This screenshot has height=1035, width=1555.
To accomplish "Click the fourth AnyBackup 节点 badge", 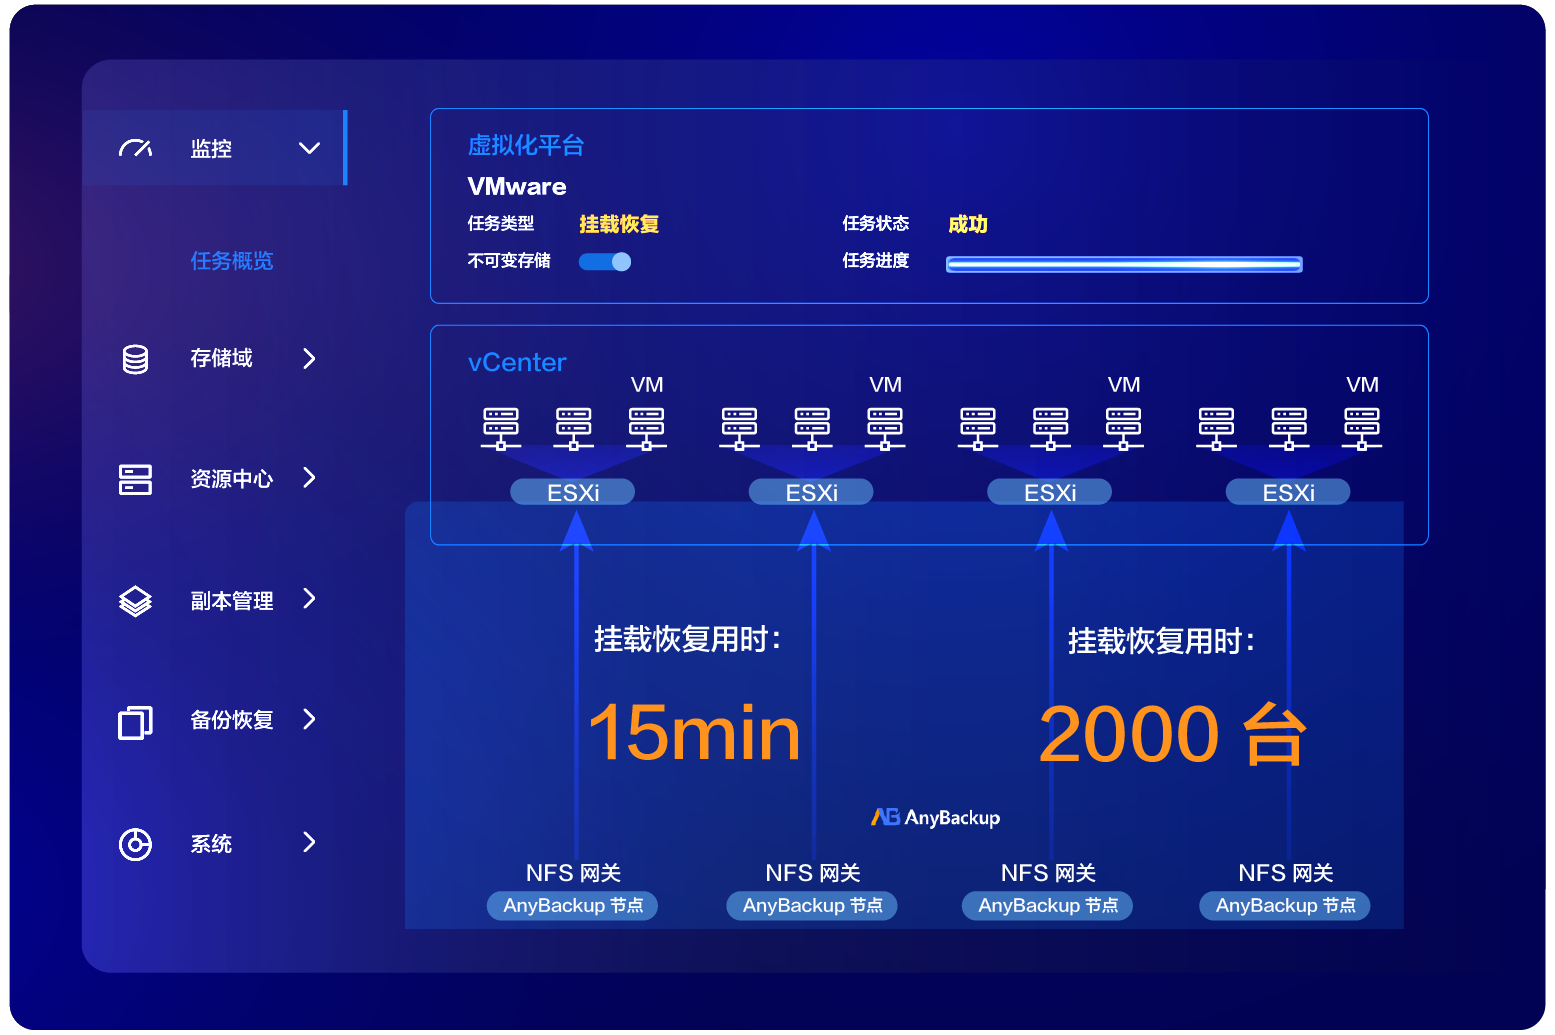I will coord(1285,906).
